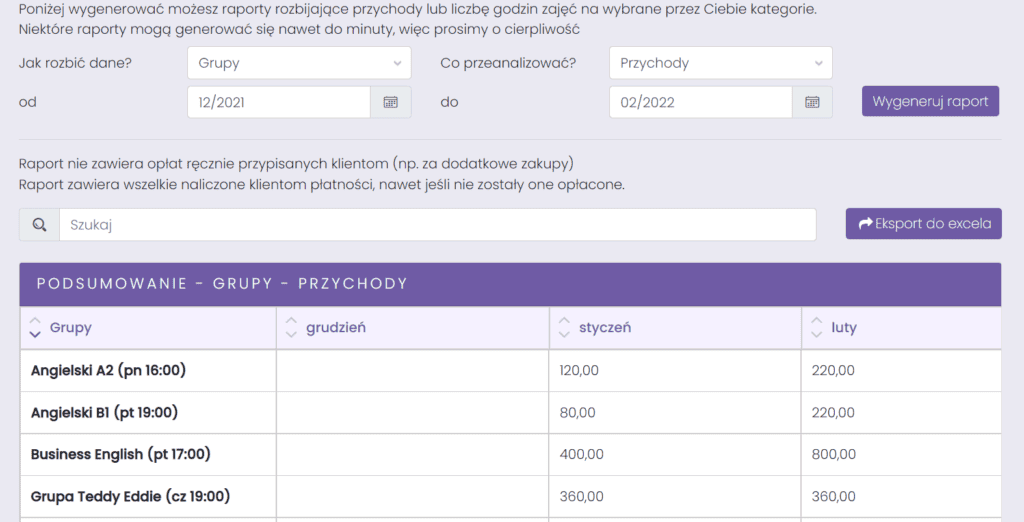Open calendar picker for the start date
Screen dimensions: 1024x522
click(391, 102)
